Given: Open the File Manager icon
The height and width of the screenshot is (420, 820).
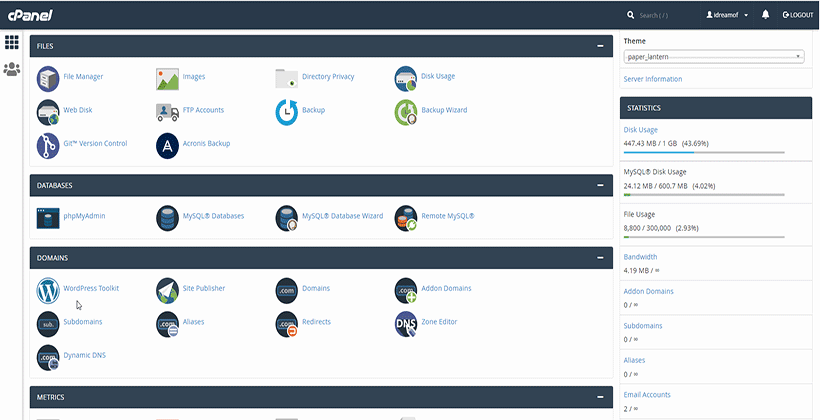Looking at the screenshot, I should [48, 79].
